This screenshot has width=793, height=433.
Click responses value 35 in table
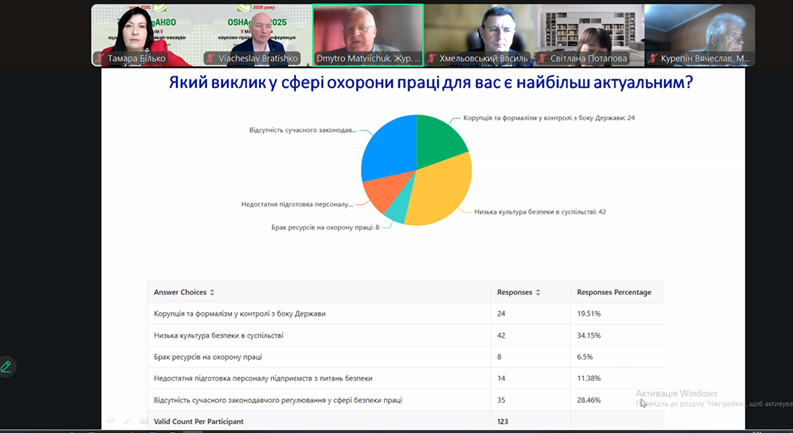501,400
